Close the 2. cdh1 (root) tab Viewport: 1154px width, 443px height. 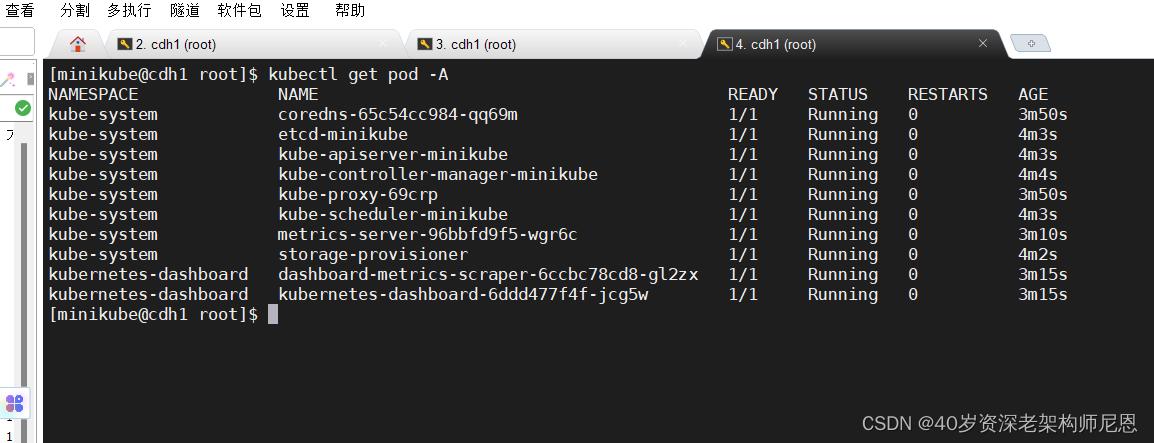click(x=383, y=44)
